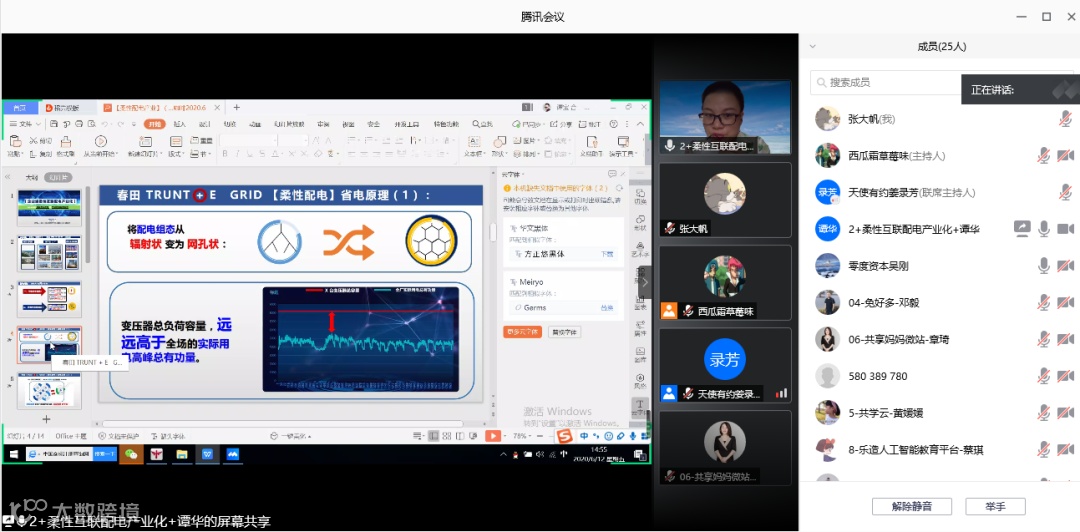Open the 首页 tab in WPS
The image size is (1080, 532).
click(x=21, y=108)
